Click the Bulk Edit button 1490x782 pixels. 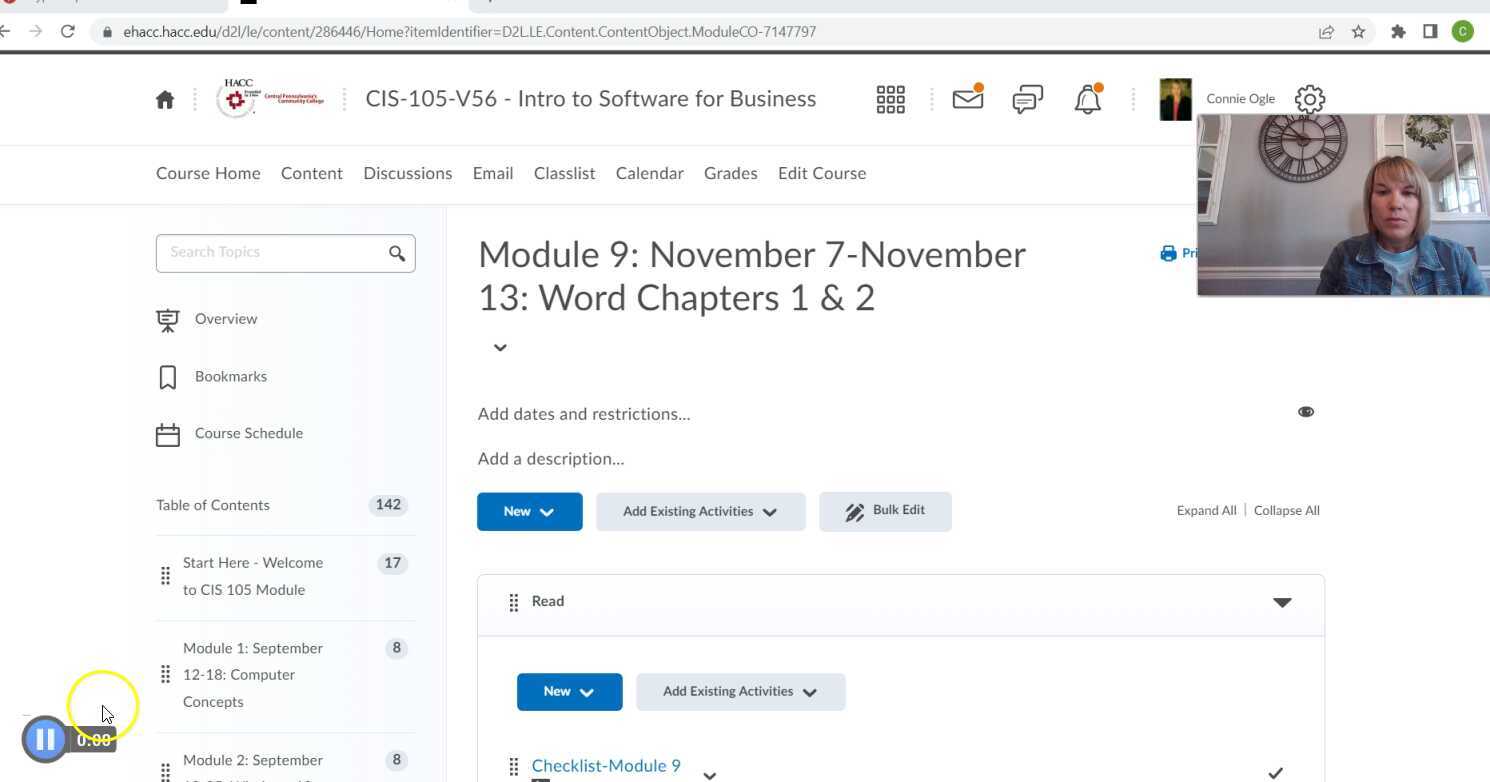tap(885, 511)
